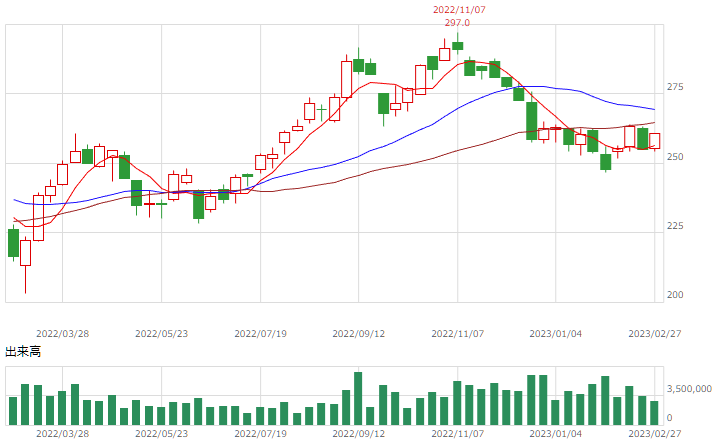This screenshot has width=718, height=445.
Task: Click the 297.0 peak price label
Action: pyautogui.click(x=457, y=23)
